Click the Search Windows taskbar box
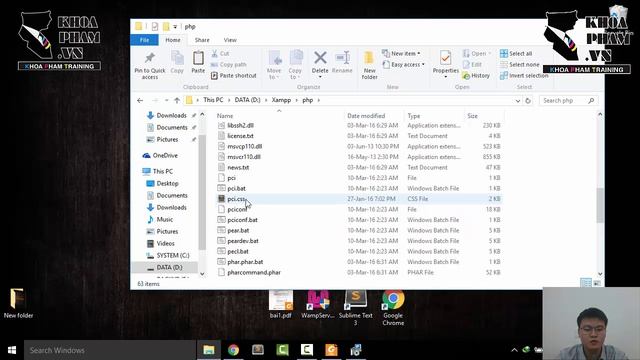 point(110,350)
